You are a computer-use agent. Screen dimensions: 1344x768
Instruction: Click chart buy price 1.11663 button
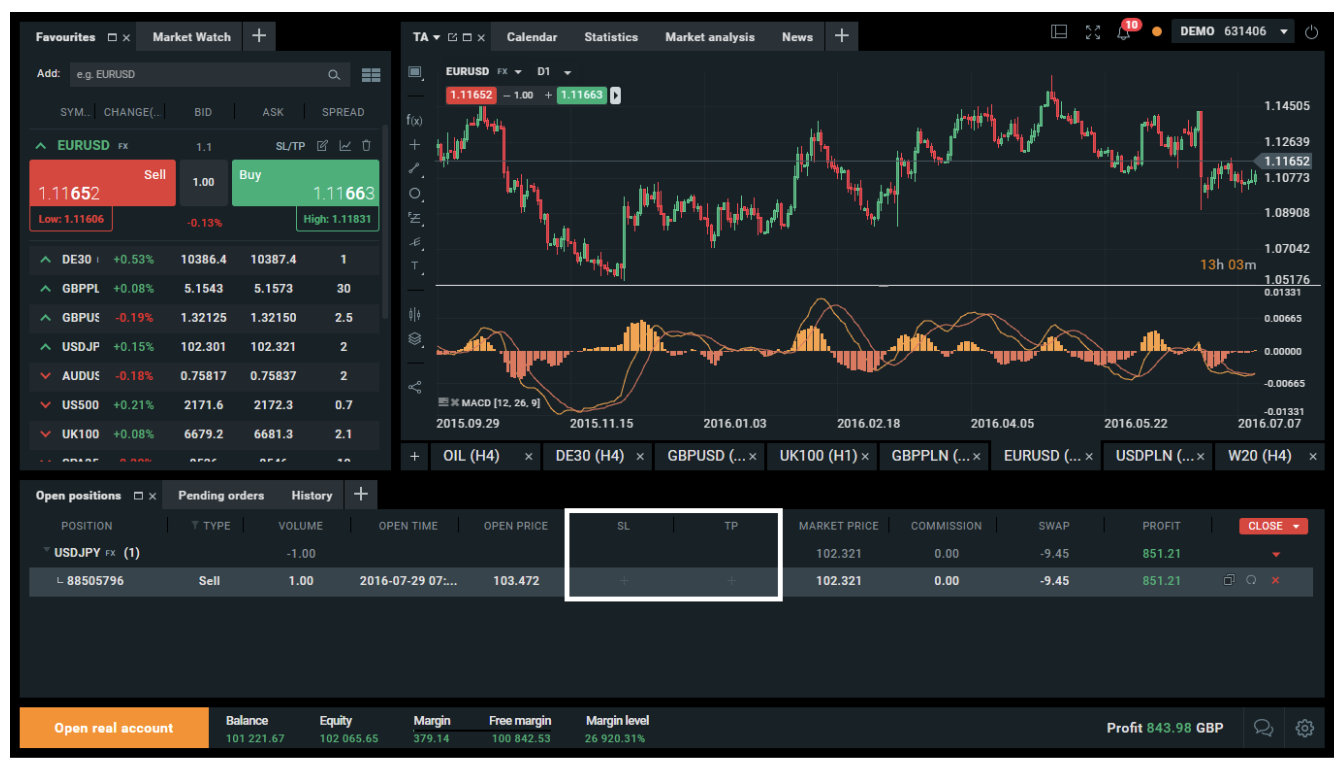582,95
